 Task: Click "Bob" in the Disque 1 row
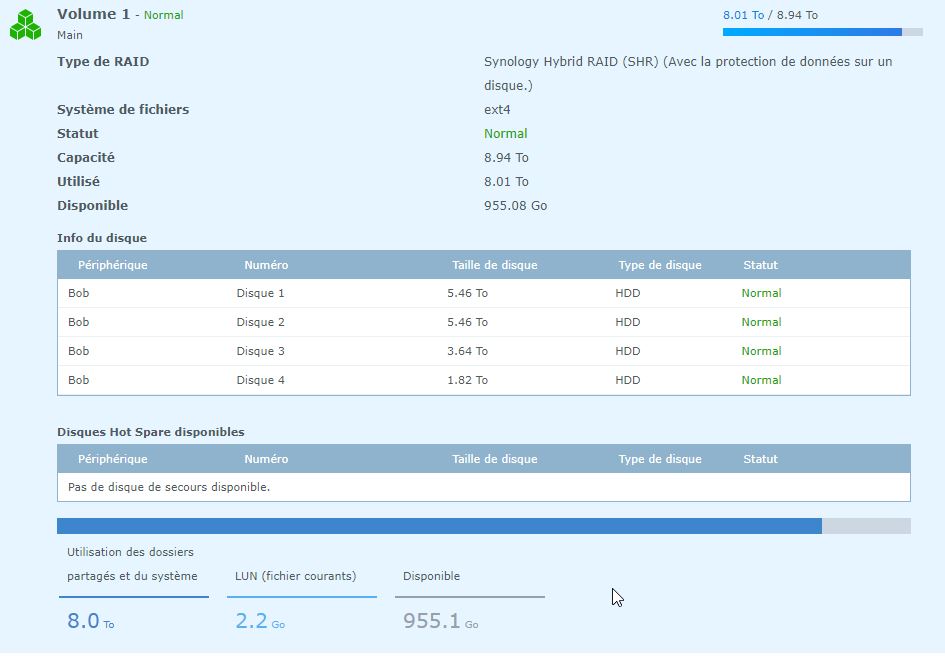click(x=78, y=294)
